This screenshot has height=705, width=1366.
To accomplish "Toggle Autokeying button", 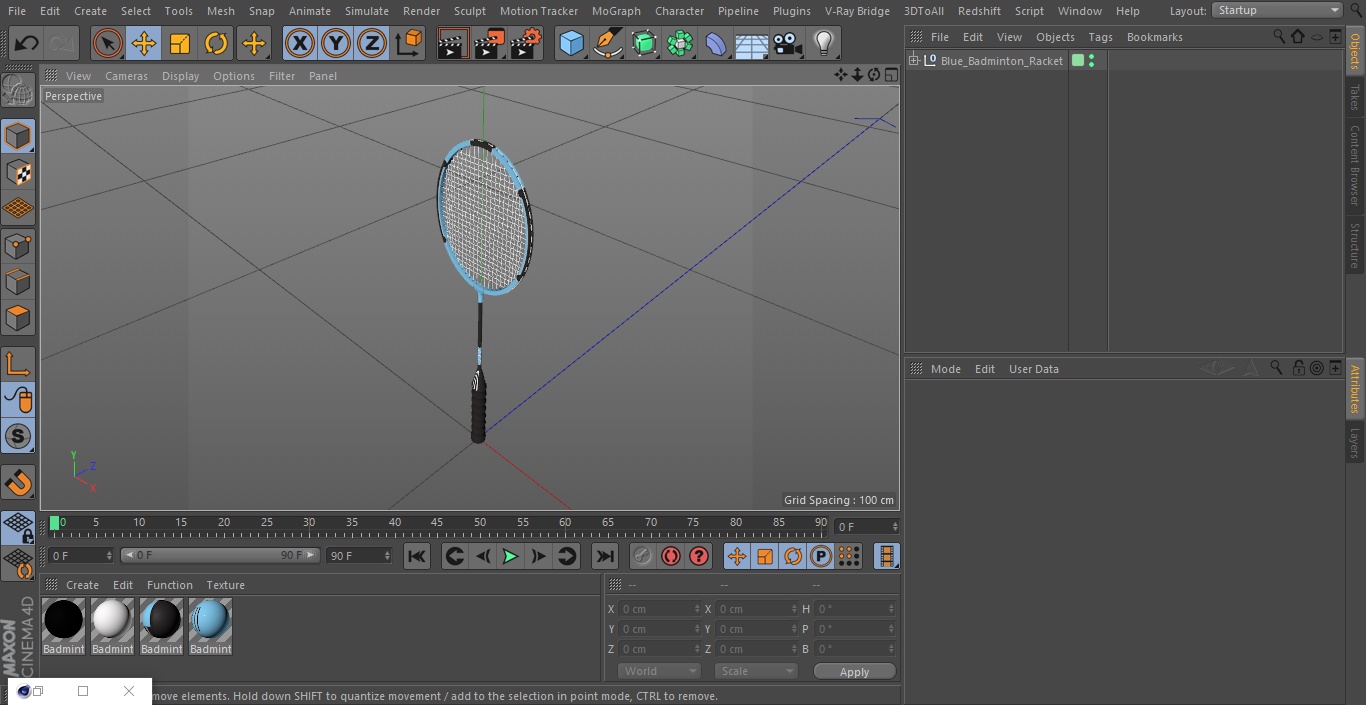I will pos(671,556).
